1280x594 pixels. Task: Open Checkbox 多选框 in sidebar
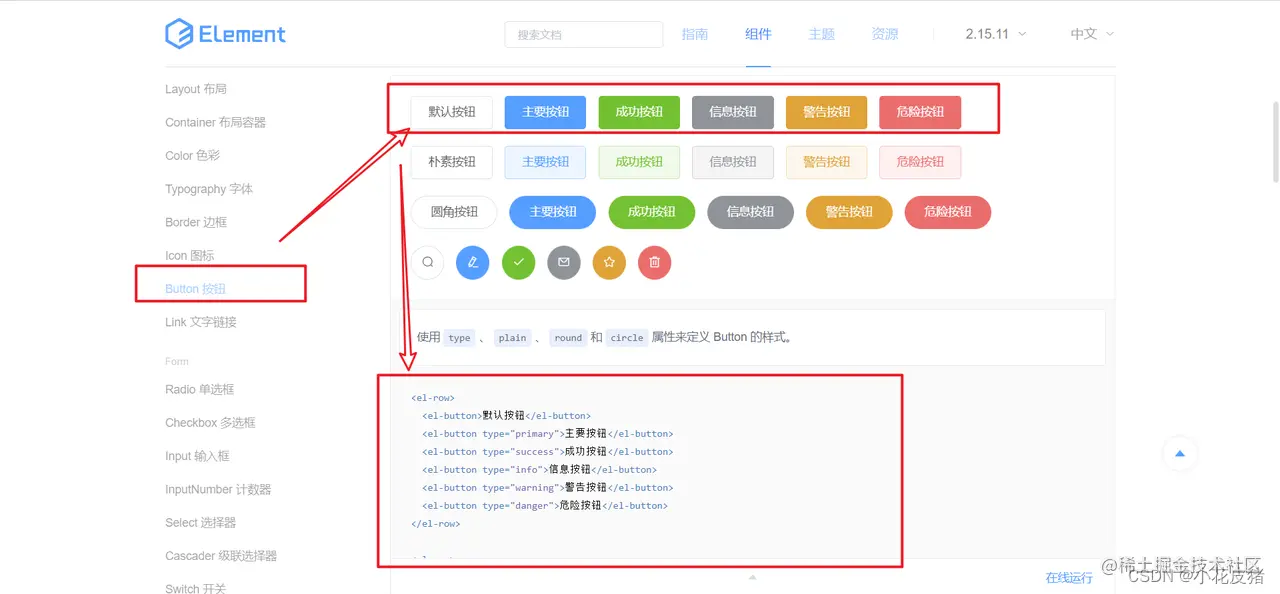pos(210,422)
